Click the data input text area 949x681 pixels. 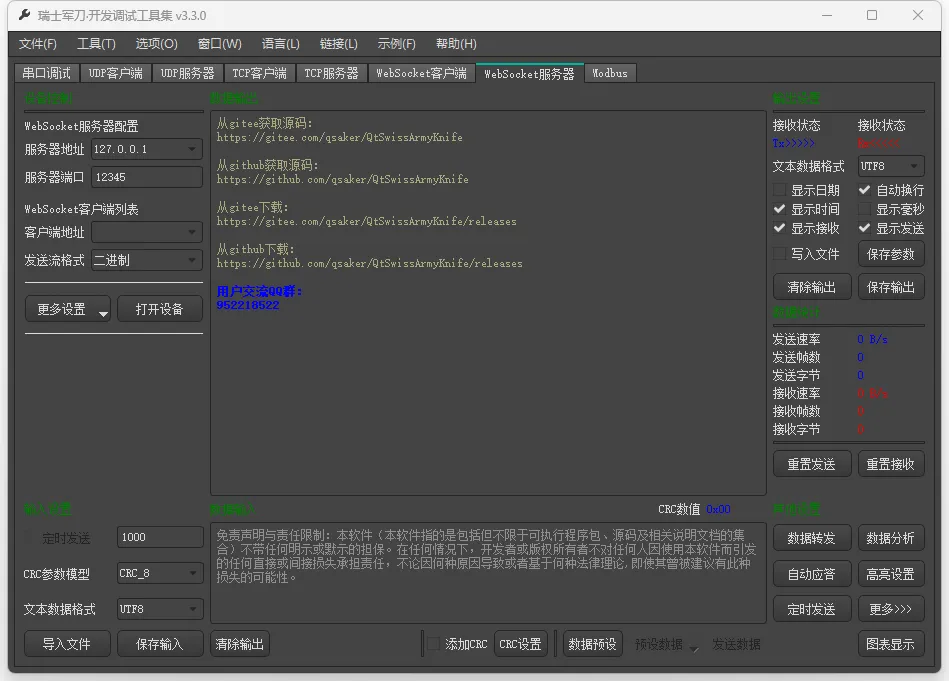488,573
